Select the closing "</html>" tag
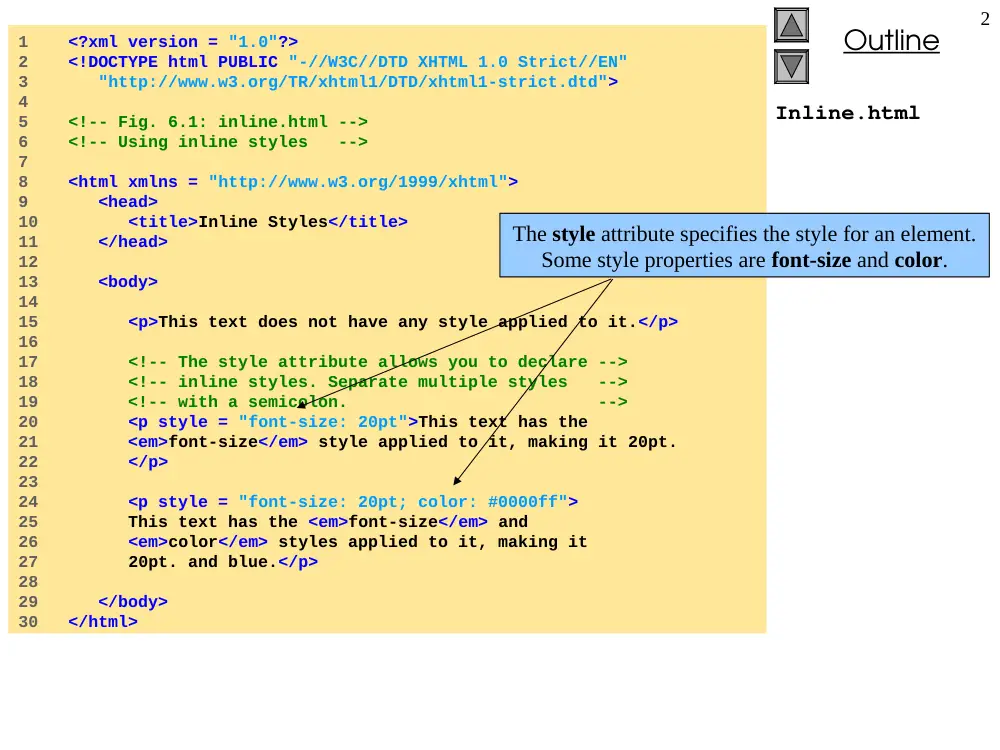This screenshot has height=750, width=1000. pyautogui.click(x=103, y=622)
